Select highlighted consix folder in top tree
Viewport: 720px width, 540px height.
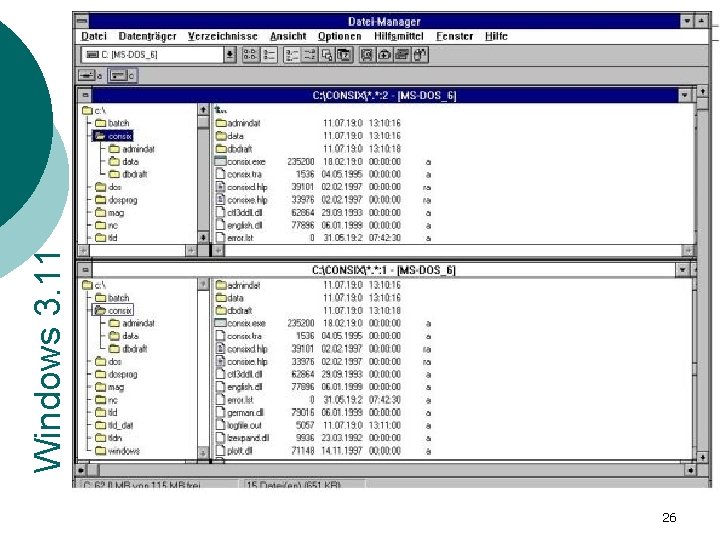(113, 136)
